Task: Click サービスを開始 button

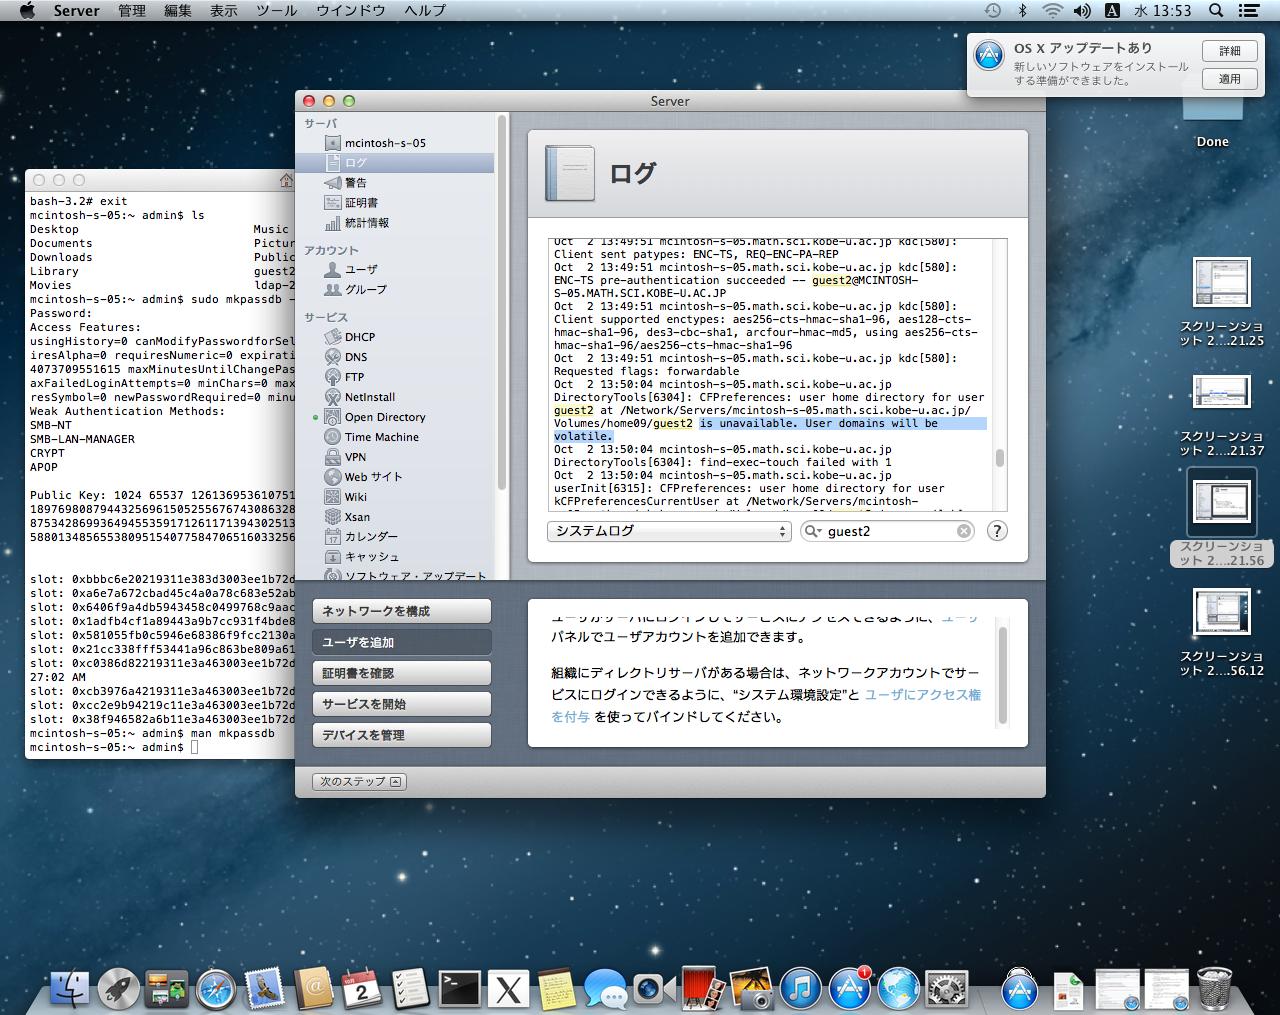Action: [x=402, y=704]
